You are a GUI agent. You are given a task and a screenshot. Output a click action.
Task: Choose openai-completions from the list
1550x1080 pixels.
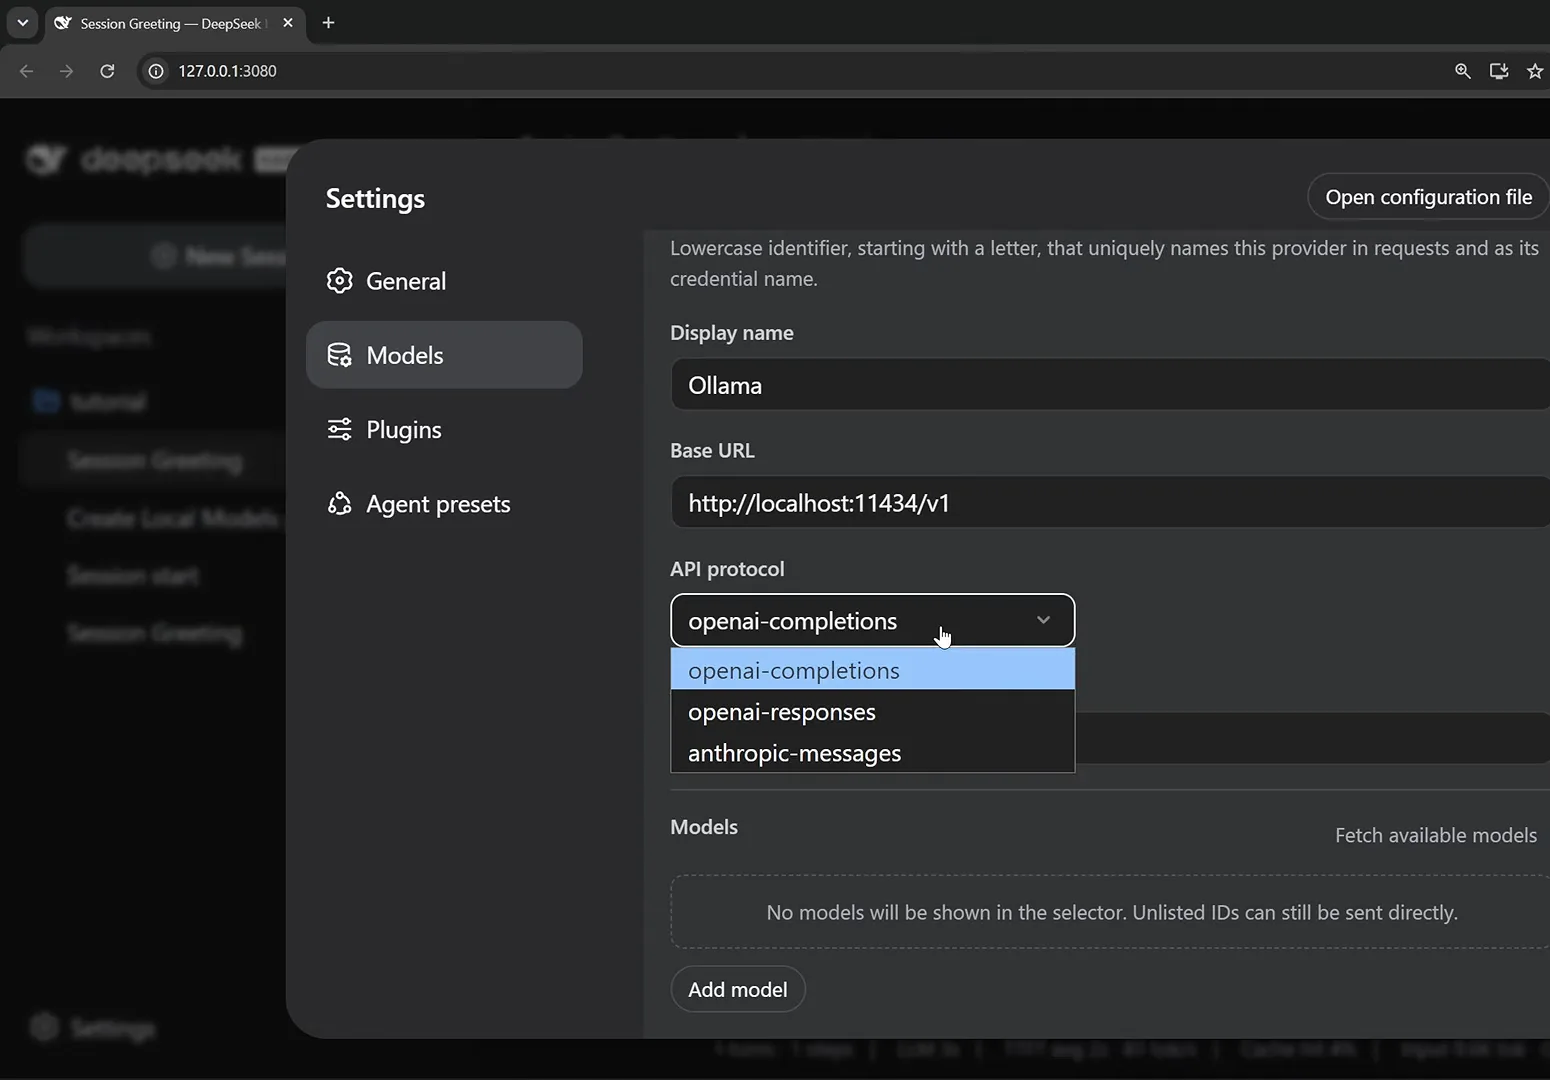coord(872,670)
